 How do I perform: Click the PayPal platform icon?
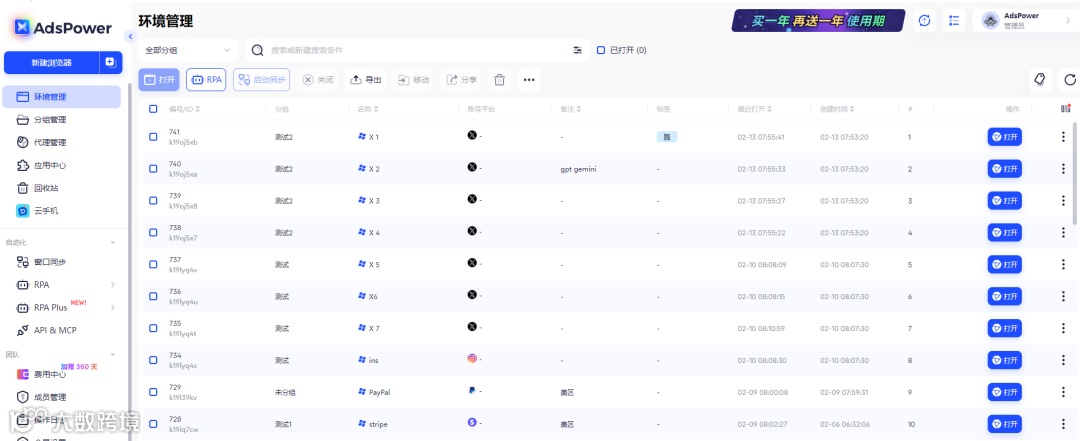[x=472, y=391]
